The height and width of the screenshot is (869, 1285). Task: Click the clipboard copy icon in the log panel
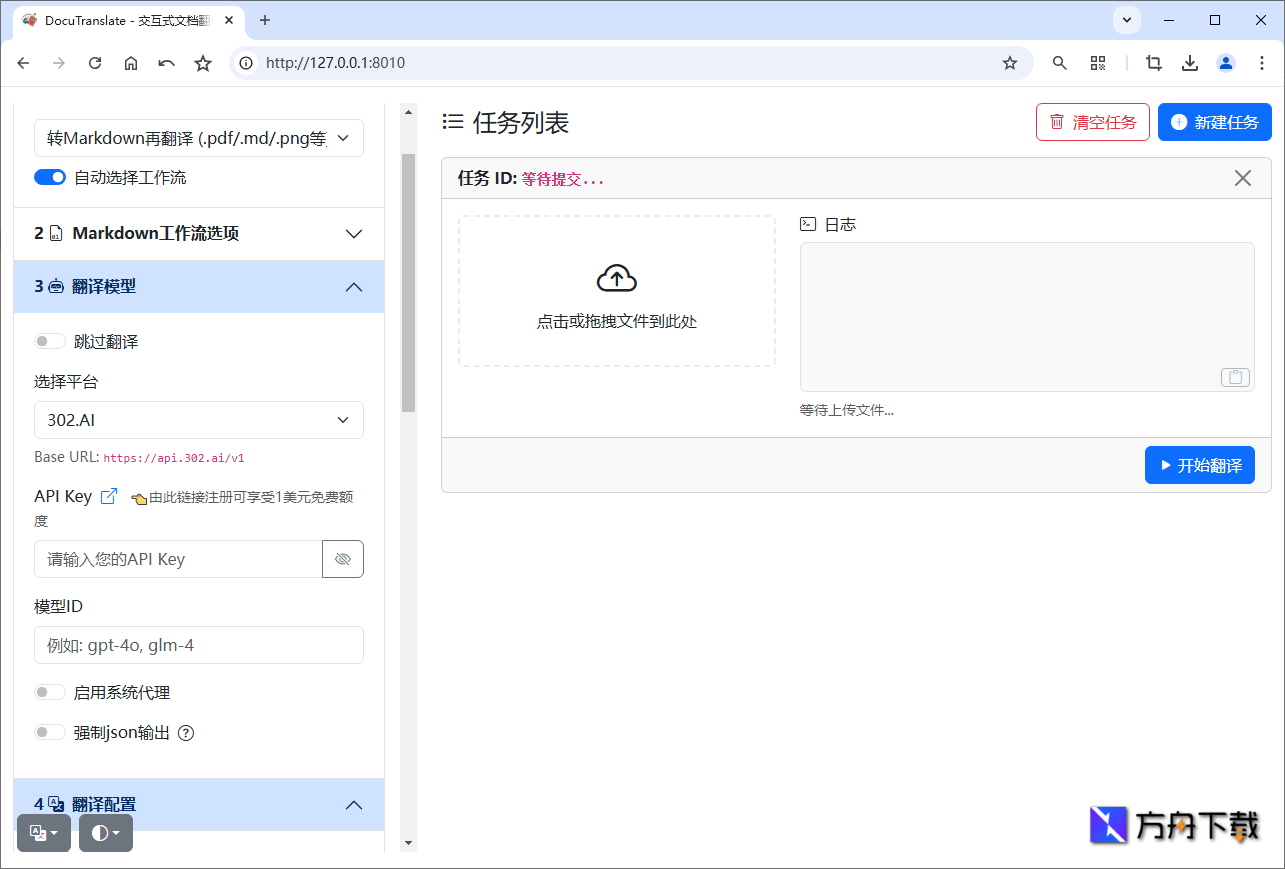1235,377
